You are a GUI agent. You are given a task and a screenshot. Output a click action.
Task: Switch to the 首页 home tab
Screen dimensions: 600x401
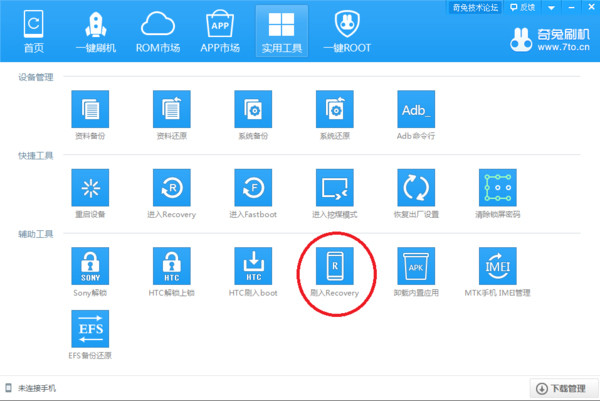[33, 30]
